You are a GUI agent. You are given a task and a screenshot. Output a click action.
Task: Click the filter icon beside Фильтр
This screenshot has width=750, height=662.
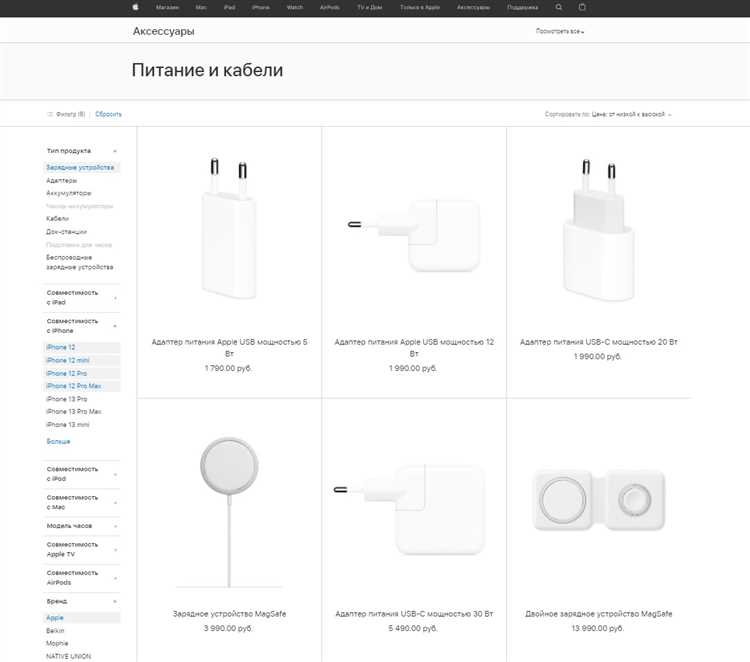[50, 114]
